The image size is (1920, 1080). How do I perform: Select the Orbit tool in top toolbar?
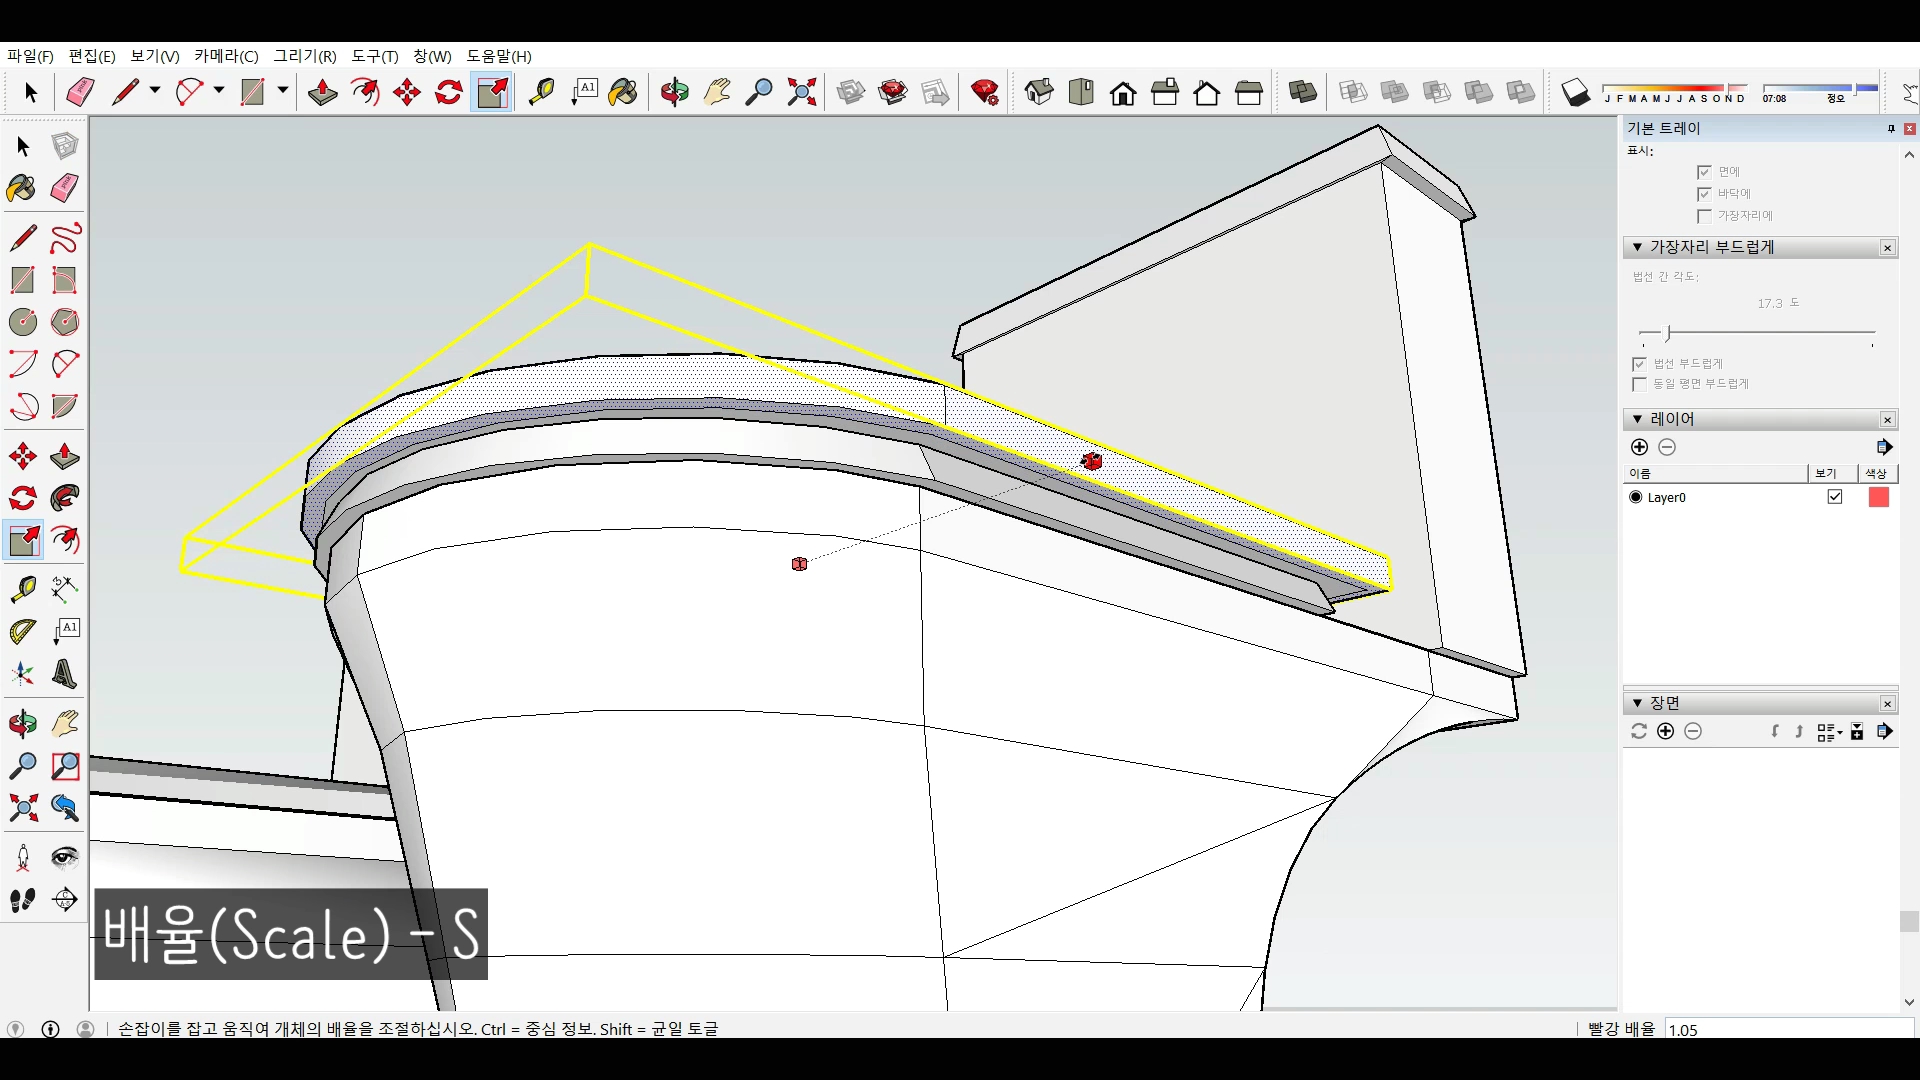click(675, 92)
